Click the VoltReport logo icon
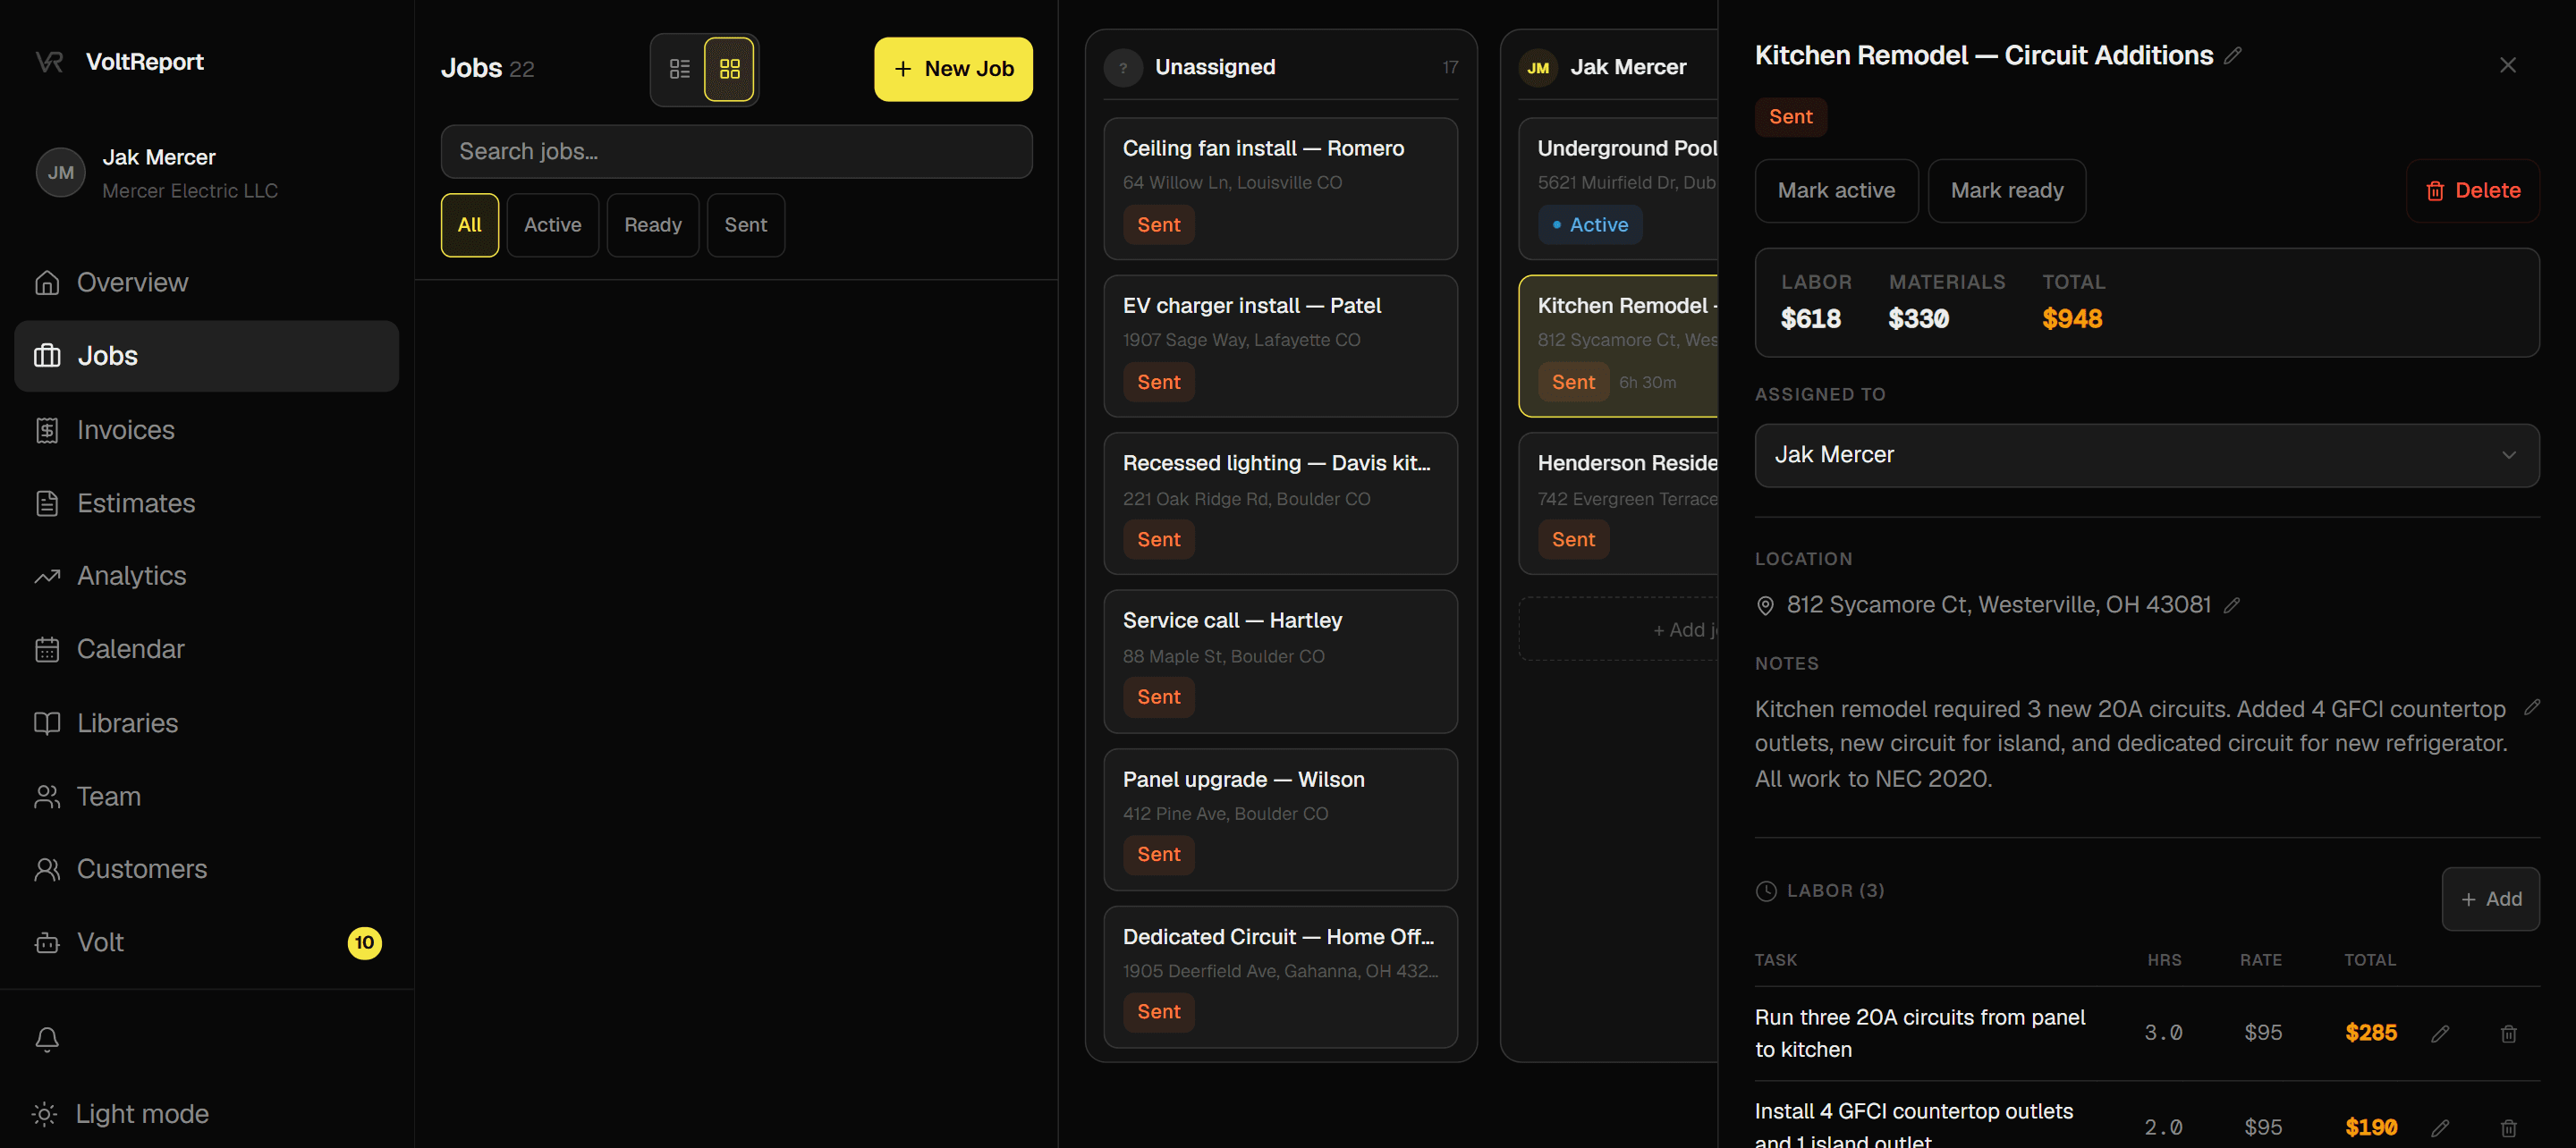2576x1148 pixels. tap(49, 62)
